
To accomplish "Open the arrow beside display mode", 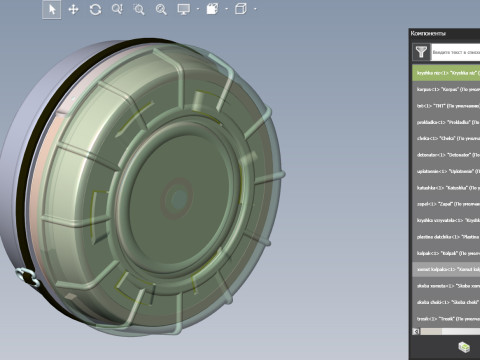I will click(198, 9).
